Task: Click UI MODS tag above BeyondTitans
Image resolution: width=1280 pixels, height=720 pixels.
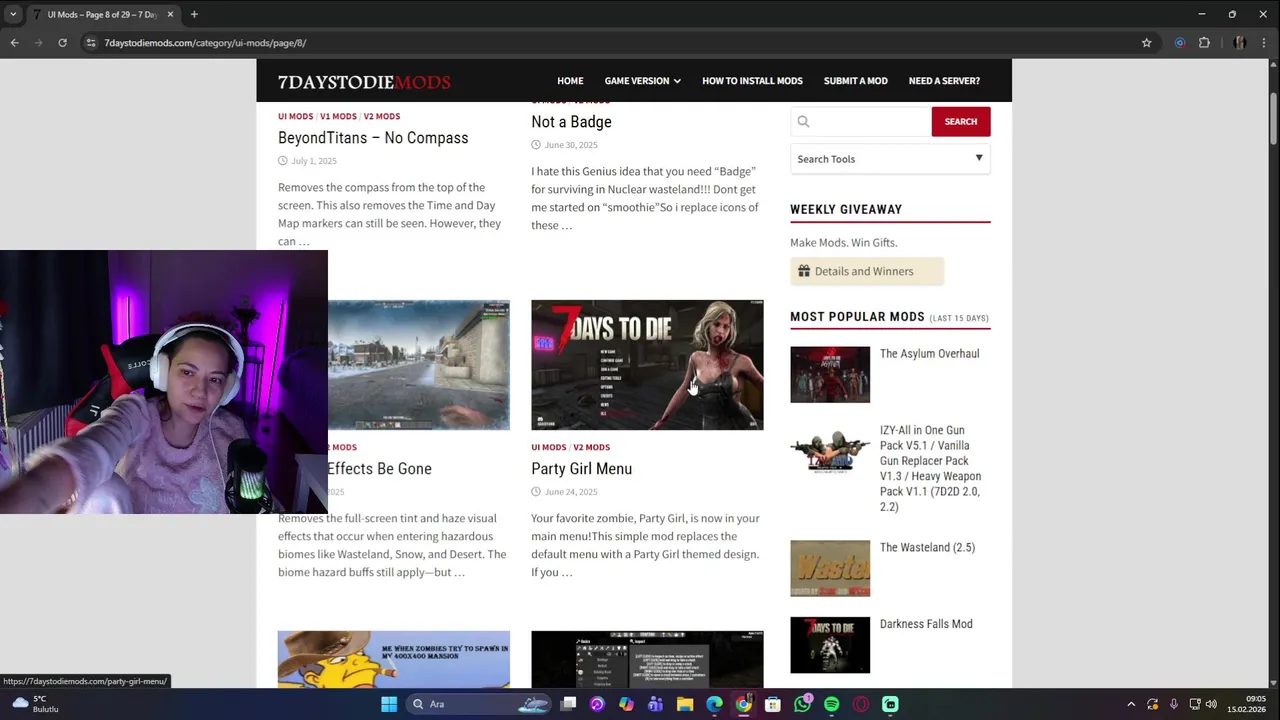Action: pos(295,116)
